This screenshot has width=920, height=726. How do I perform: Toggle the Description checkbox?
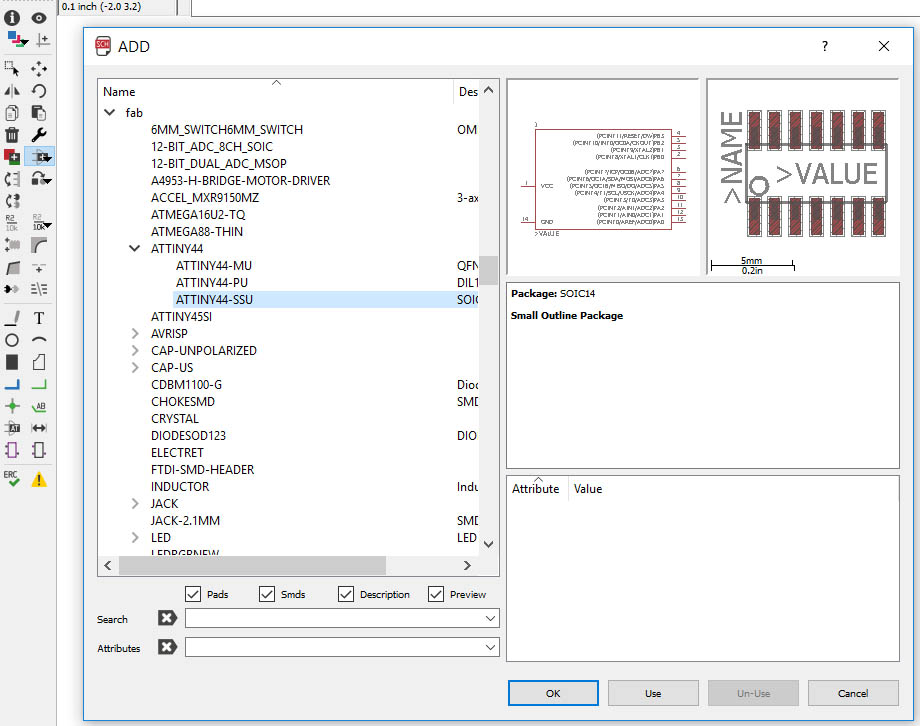pos(346,594)
